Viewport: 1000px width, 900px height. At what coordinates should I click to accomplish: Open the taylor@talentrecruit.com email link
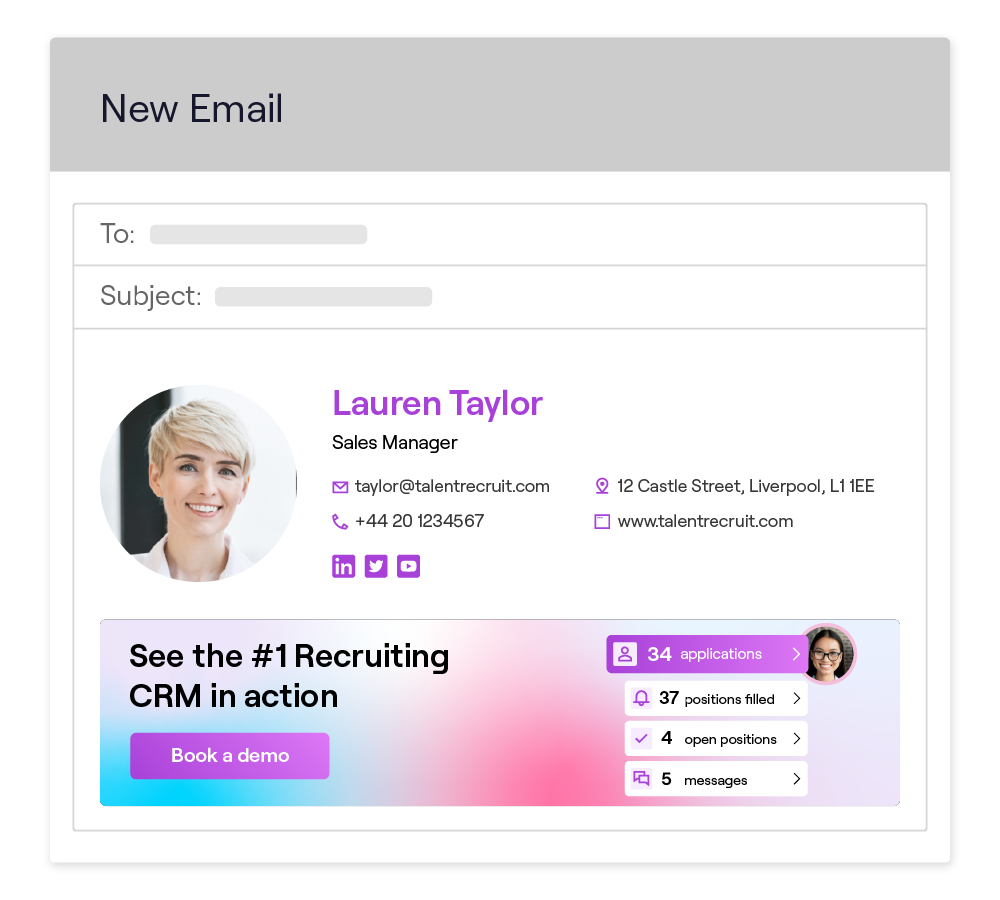452,487
